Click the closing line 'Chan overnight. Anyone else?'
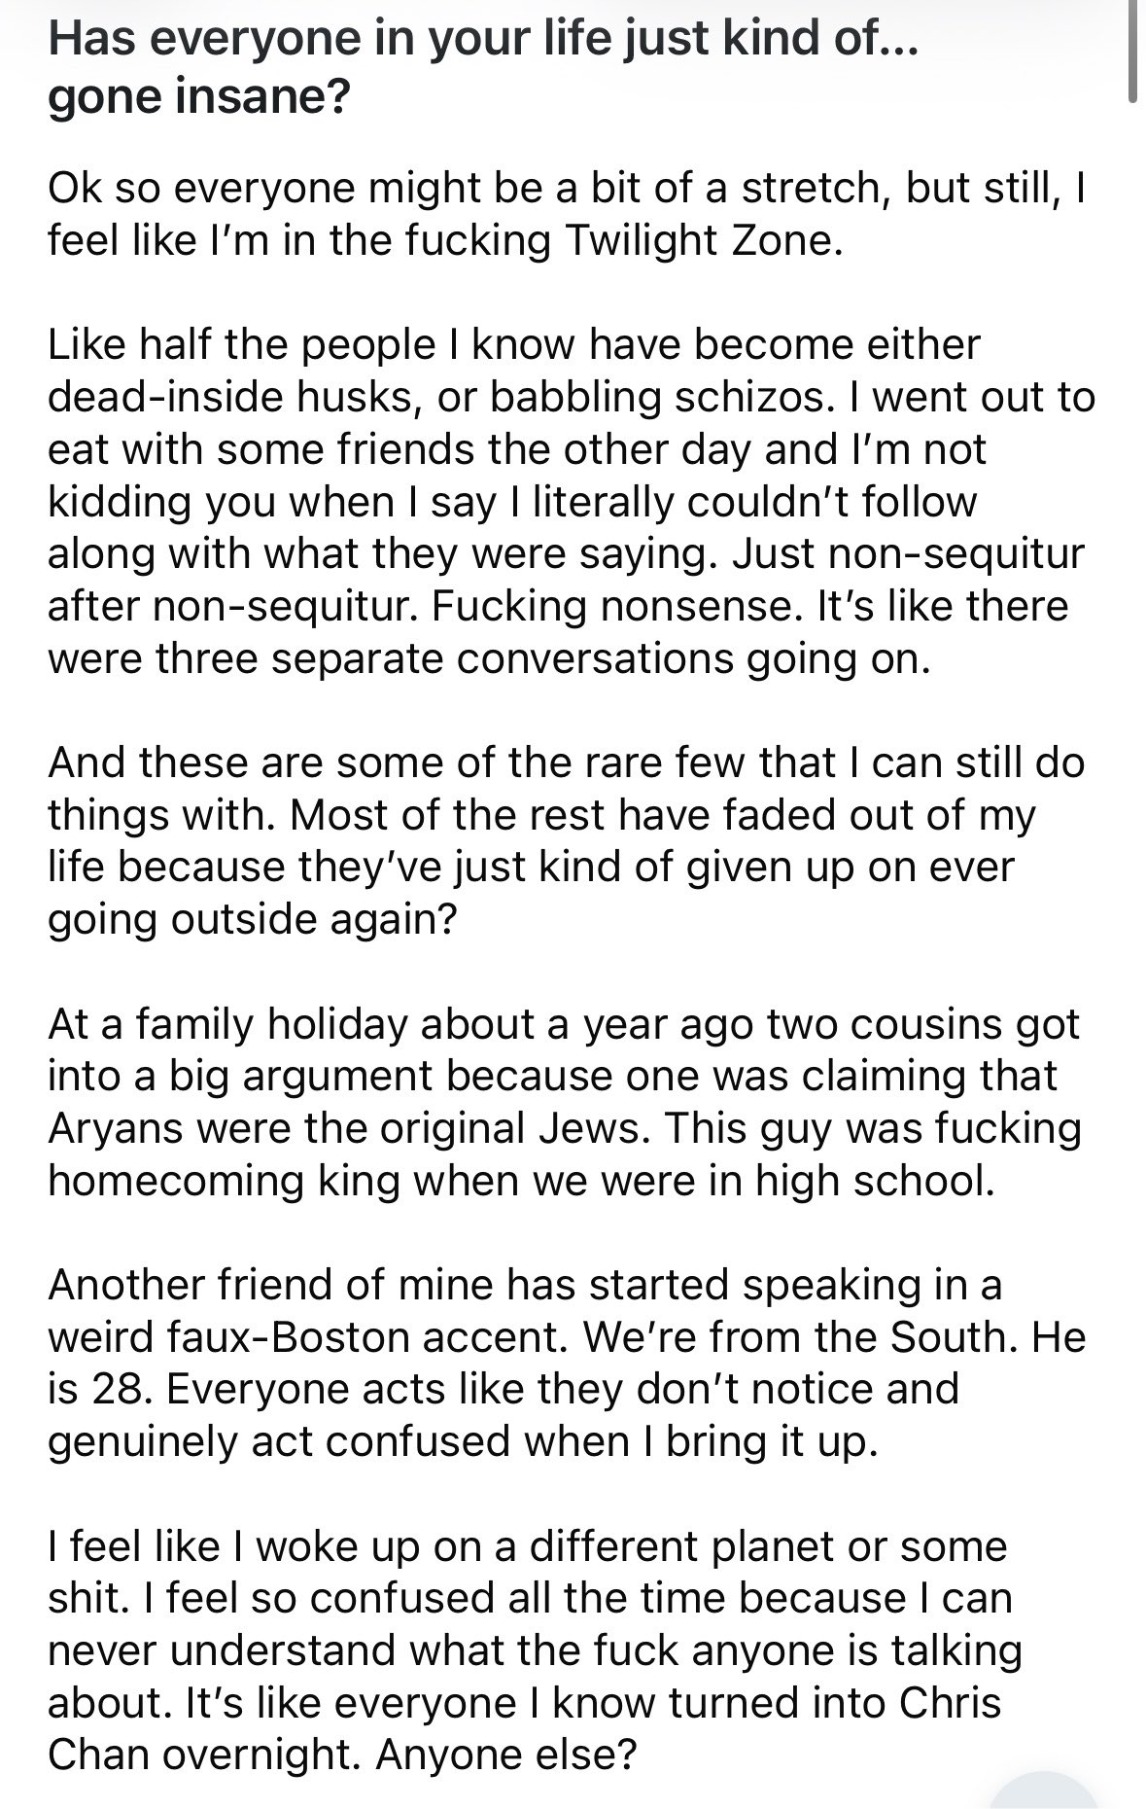 coord(342,1754)
